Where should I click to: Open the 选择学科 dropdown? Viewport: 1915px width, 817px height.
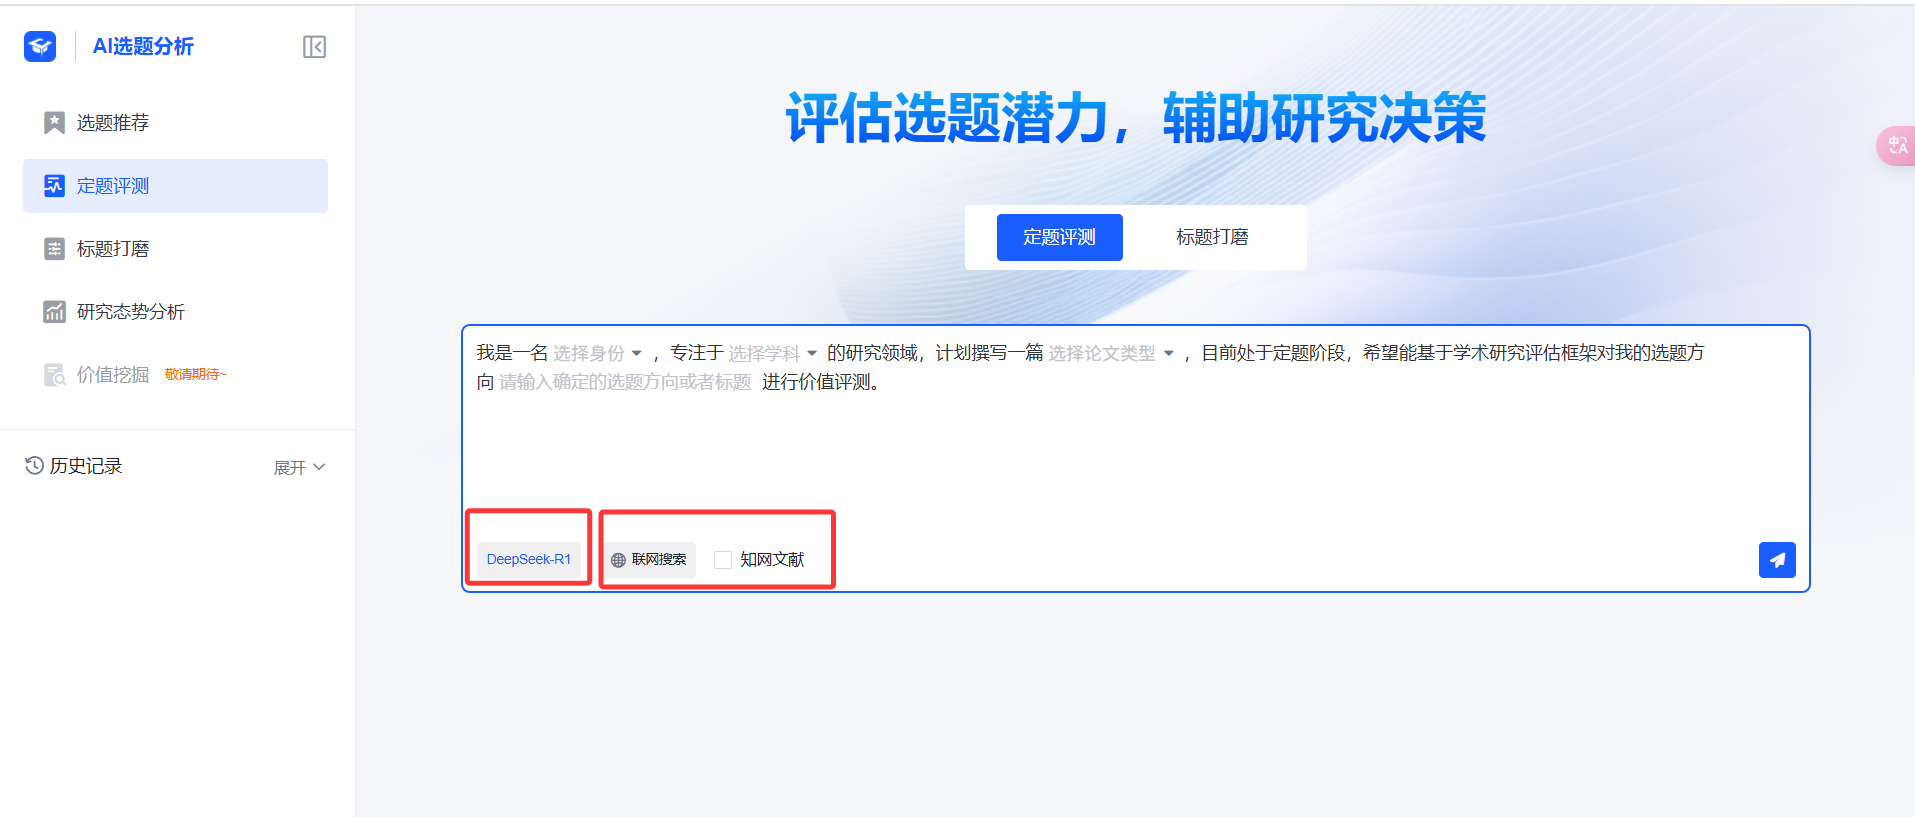click(x=772, y=353)
